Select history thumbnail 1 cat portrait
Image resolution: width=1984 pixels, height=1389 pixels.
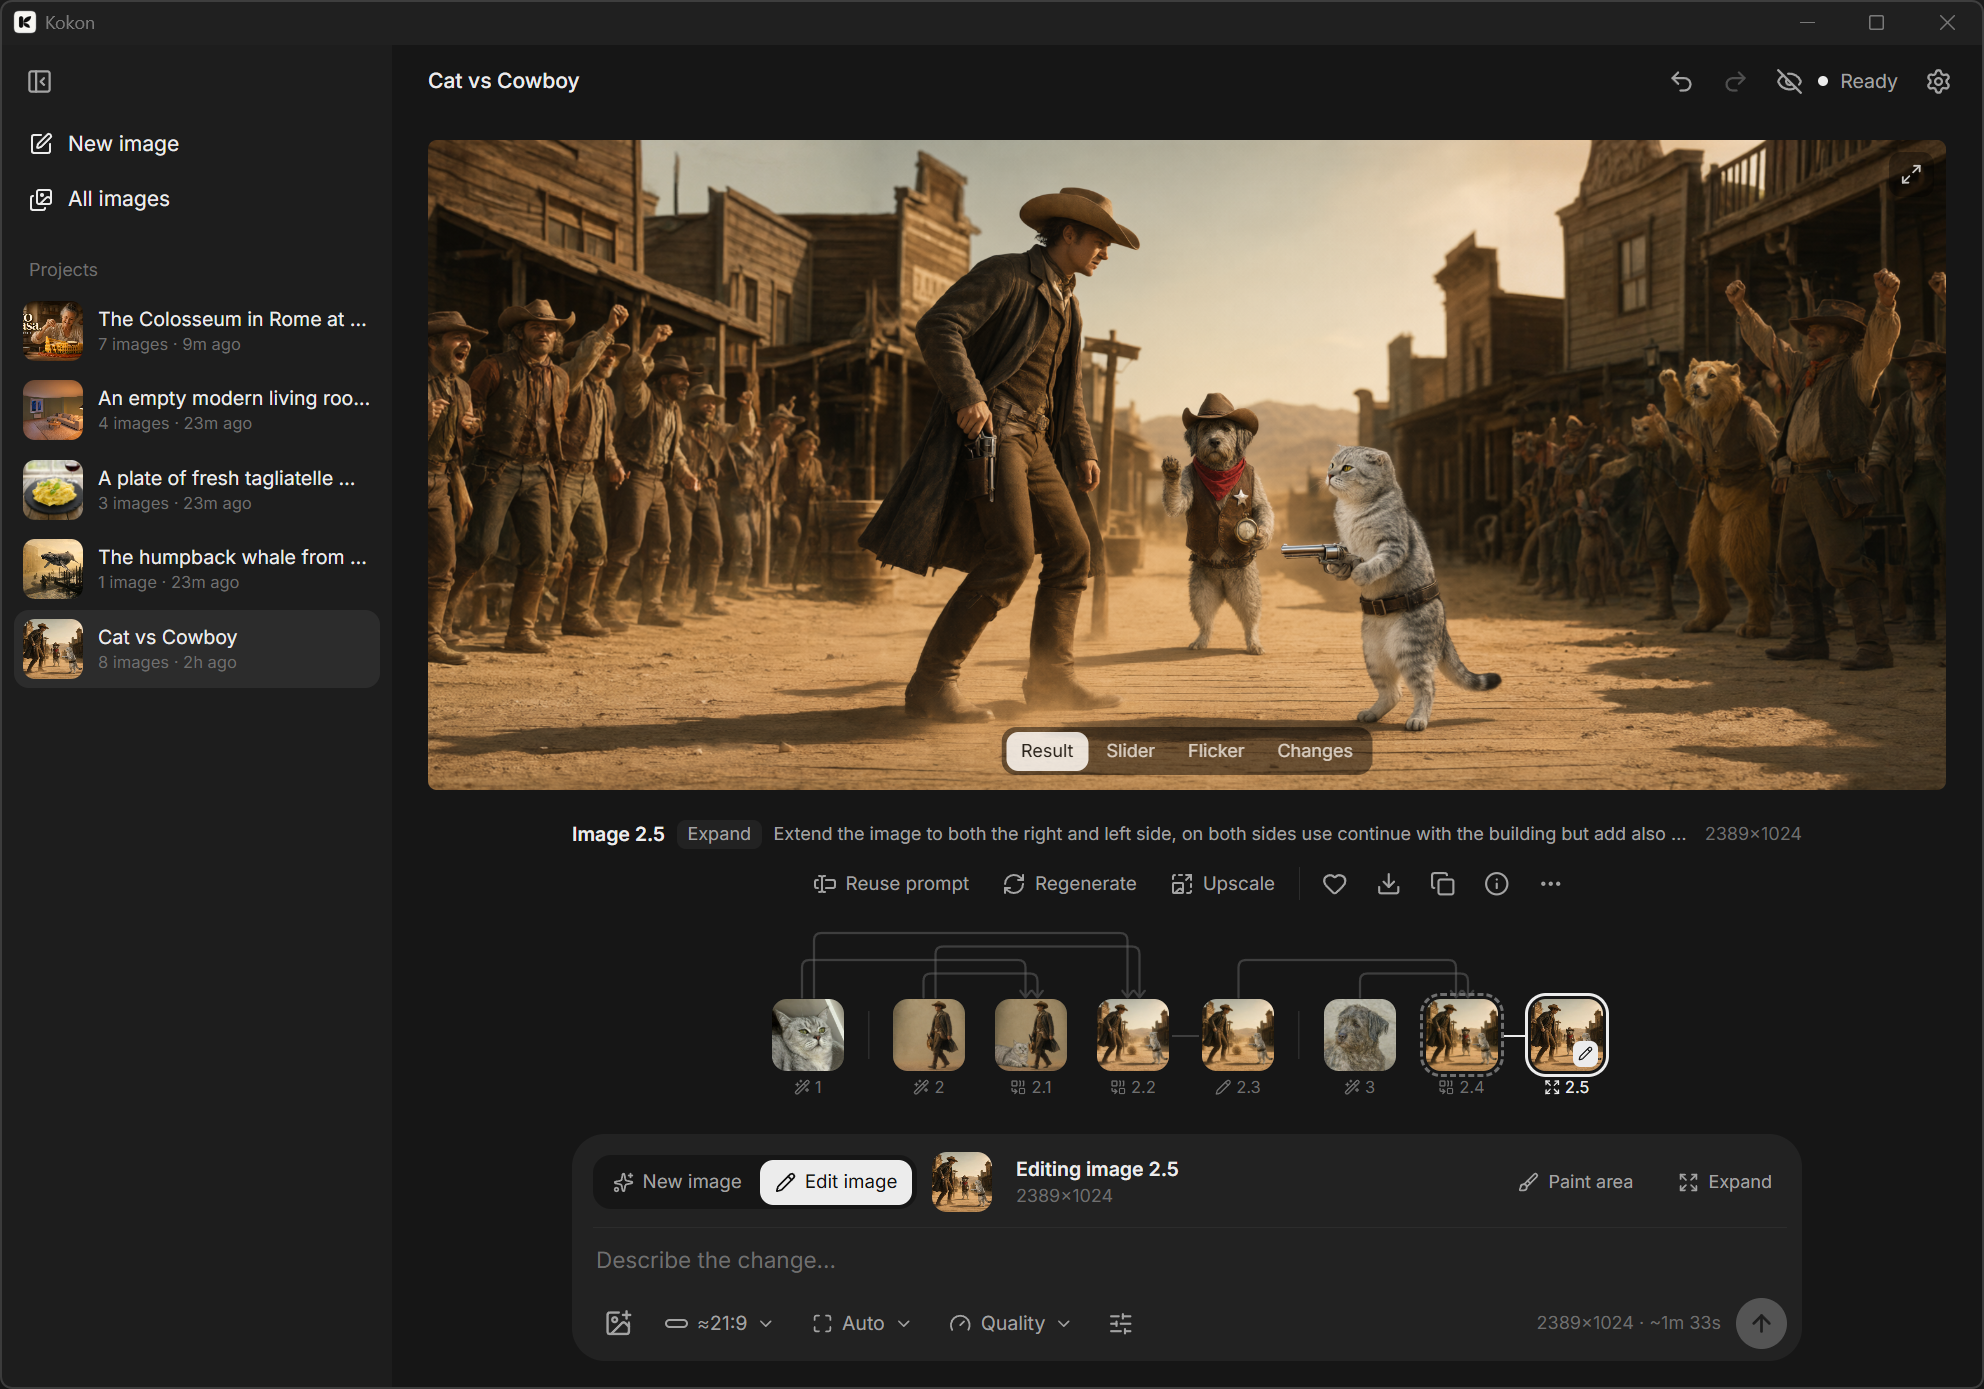pyautogui.click(x=808, y=1035)
